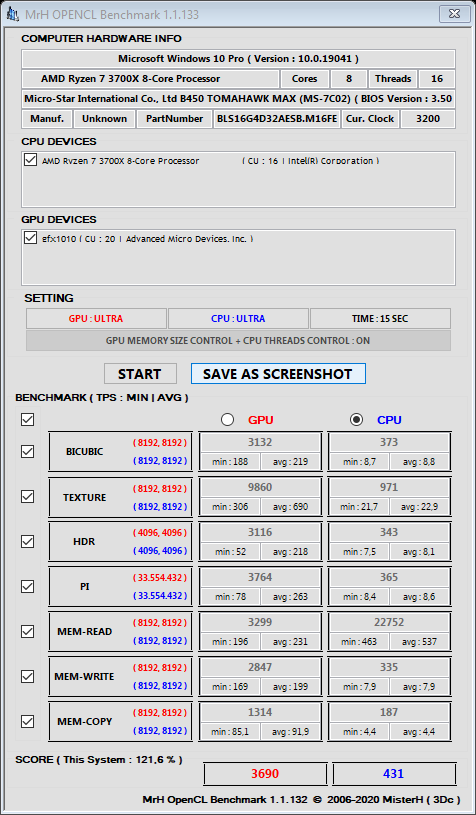The width and height of the screenshot is (476, 815).
Task: Click the BICUBIC CPU score 373
Action: [x=389, y=442]
